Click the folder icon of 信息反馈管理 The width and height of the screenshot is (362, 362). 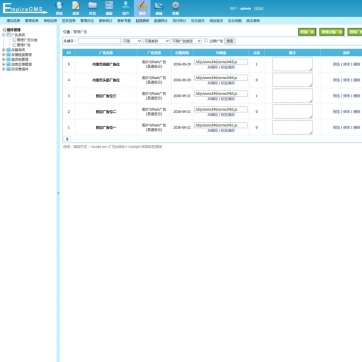point(9,64)
